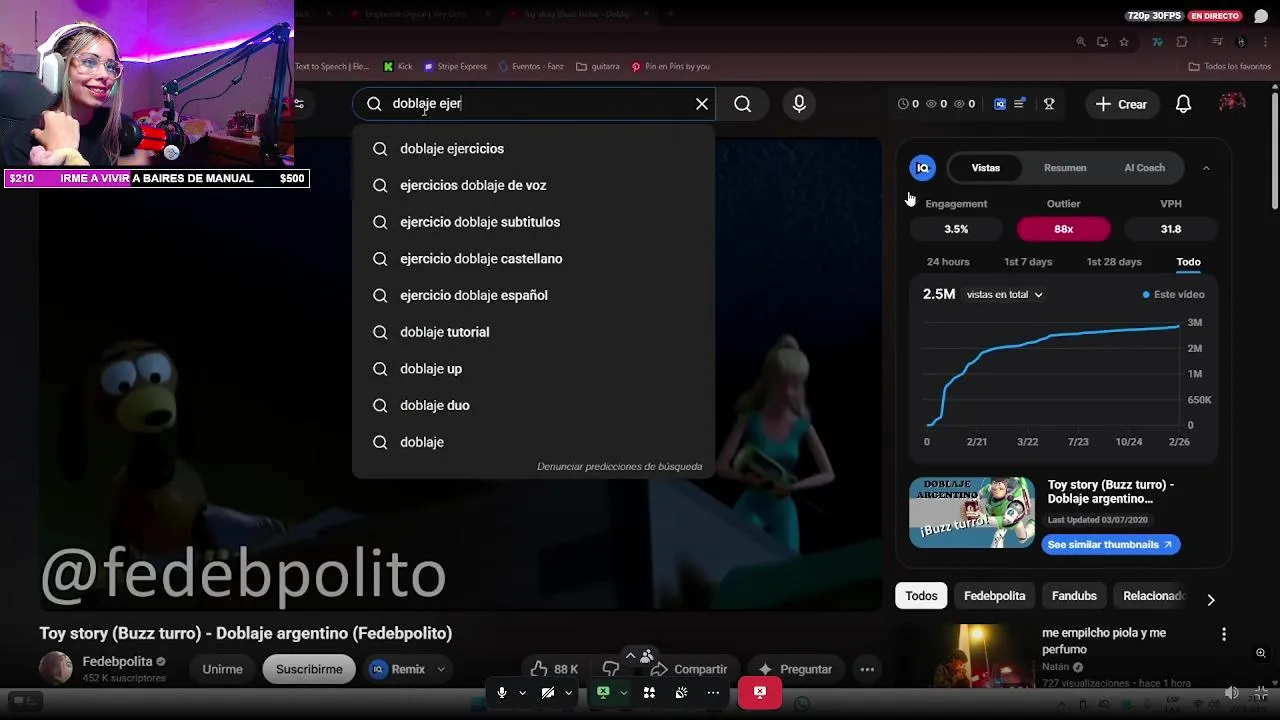This screenshot has height=720, width=1280.
Task: Open the notifications bell
Action: click(1183, 104)
